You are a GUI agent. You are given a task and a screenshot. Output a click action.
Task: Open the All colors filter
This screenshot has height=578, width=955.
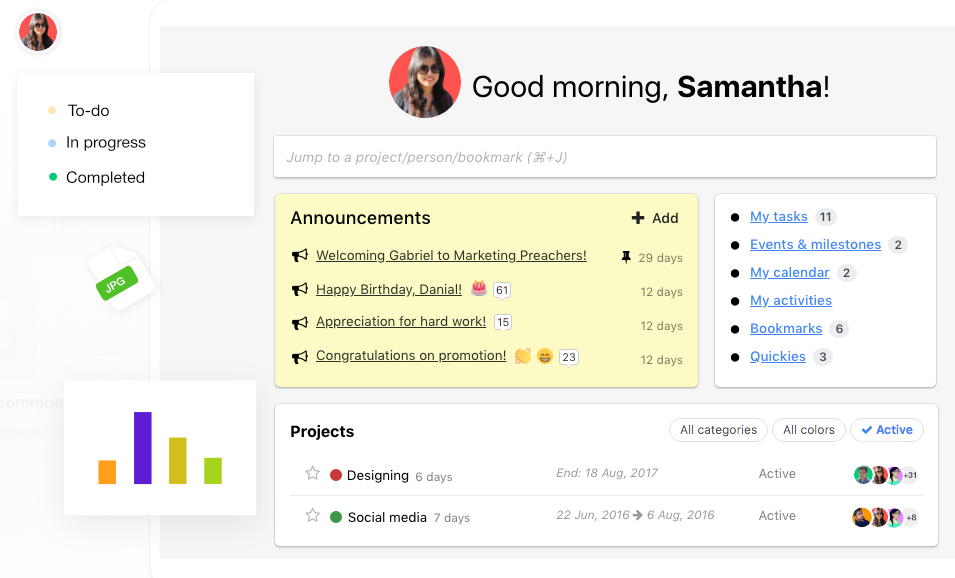(x=808, y=430)
